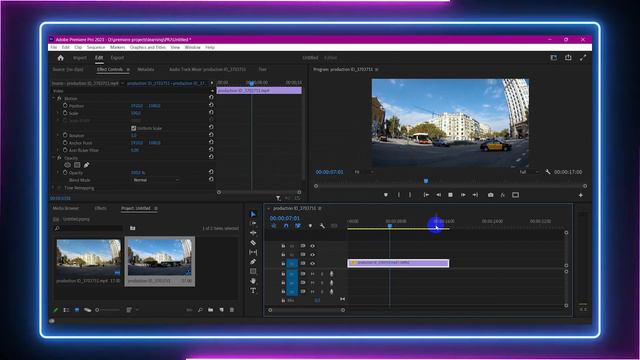
Task: Choose the Rectangle tool
Action: [253, 271]
